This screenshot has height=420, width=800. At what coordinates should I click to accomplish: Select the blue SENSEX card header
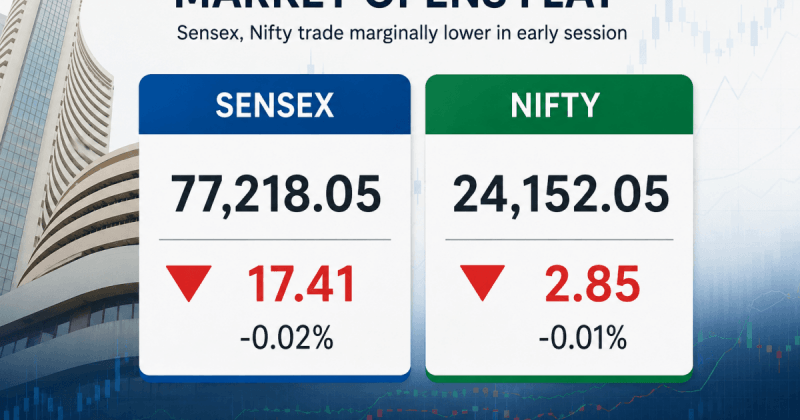click(x=274, y=105)
